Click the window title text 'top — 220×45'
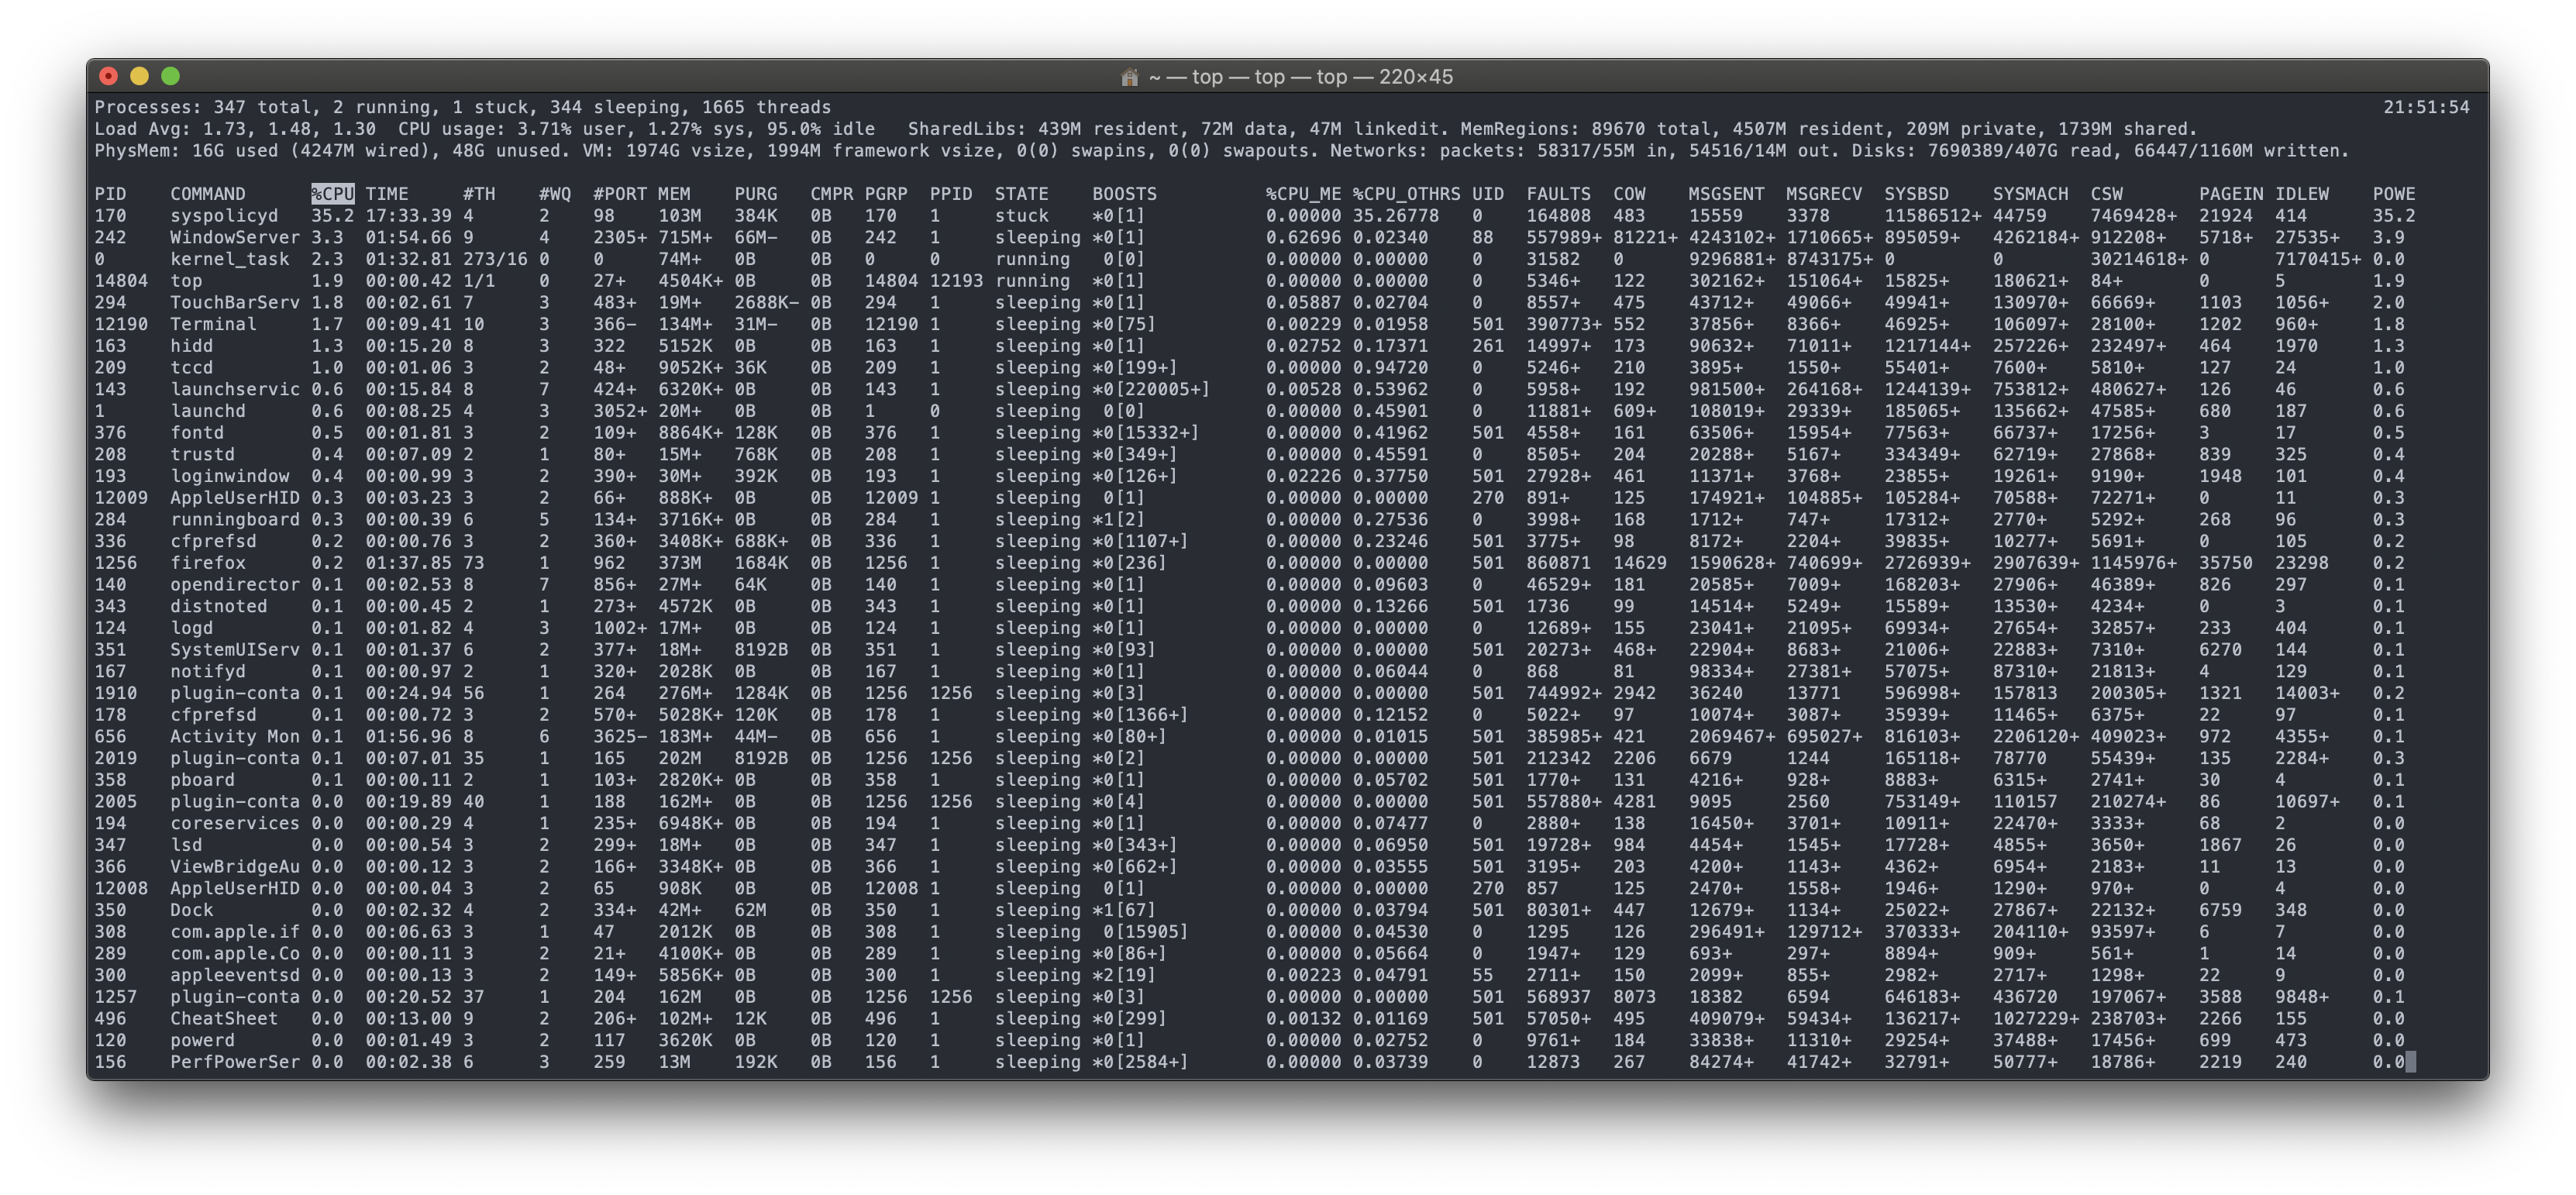This screenshot has width=2576, height=1195. point(1384,77)
